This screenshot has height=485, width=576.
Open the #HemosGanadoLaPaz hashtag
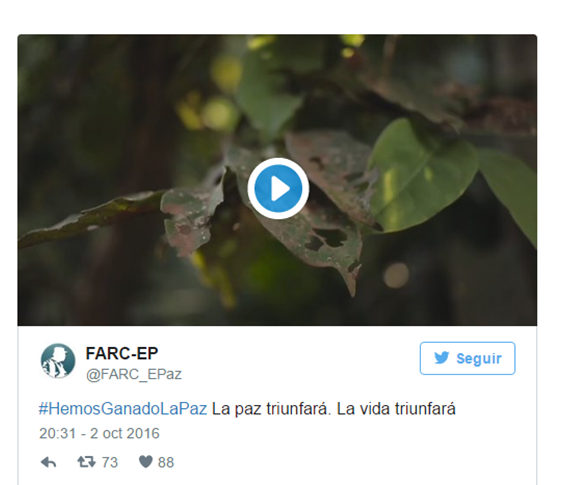tap(123, 409)
